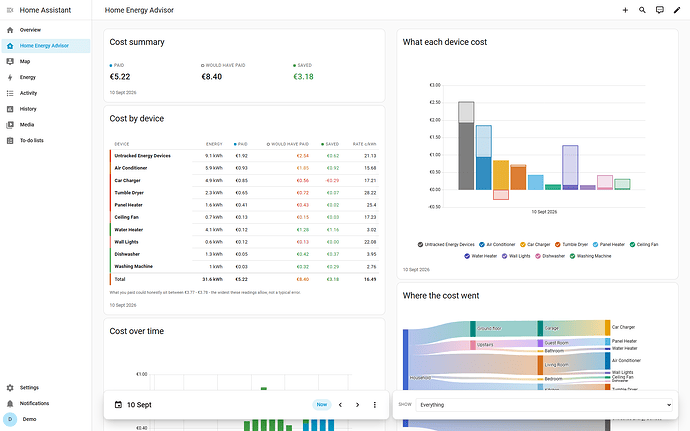Image resolution: width=690 pixels, height=431 pixels.
Task: Click the calendar icon beside 10 Sept
Action: (x=118, y=405)
